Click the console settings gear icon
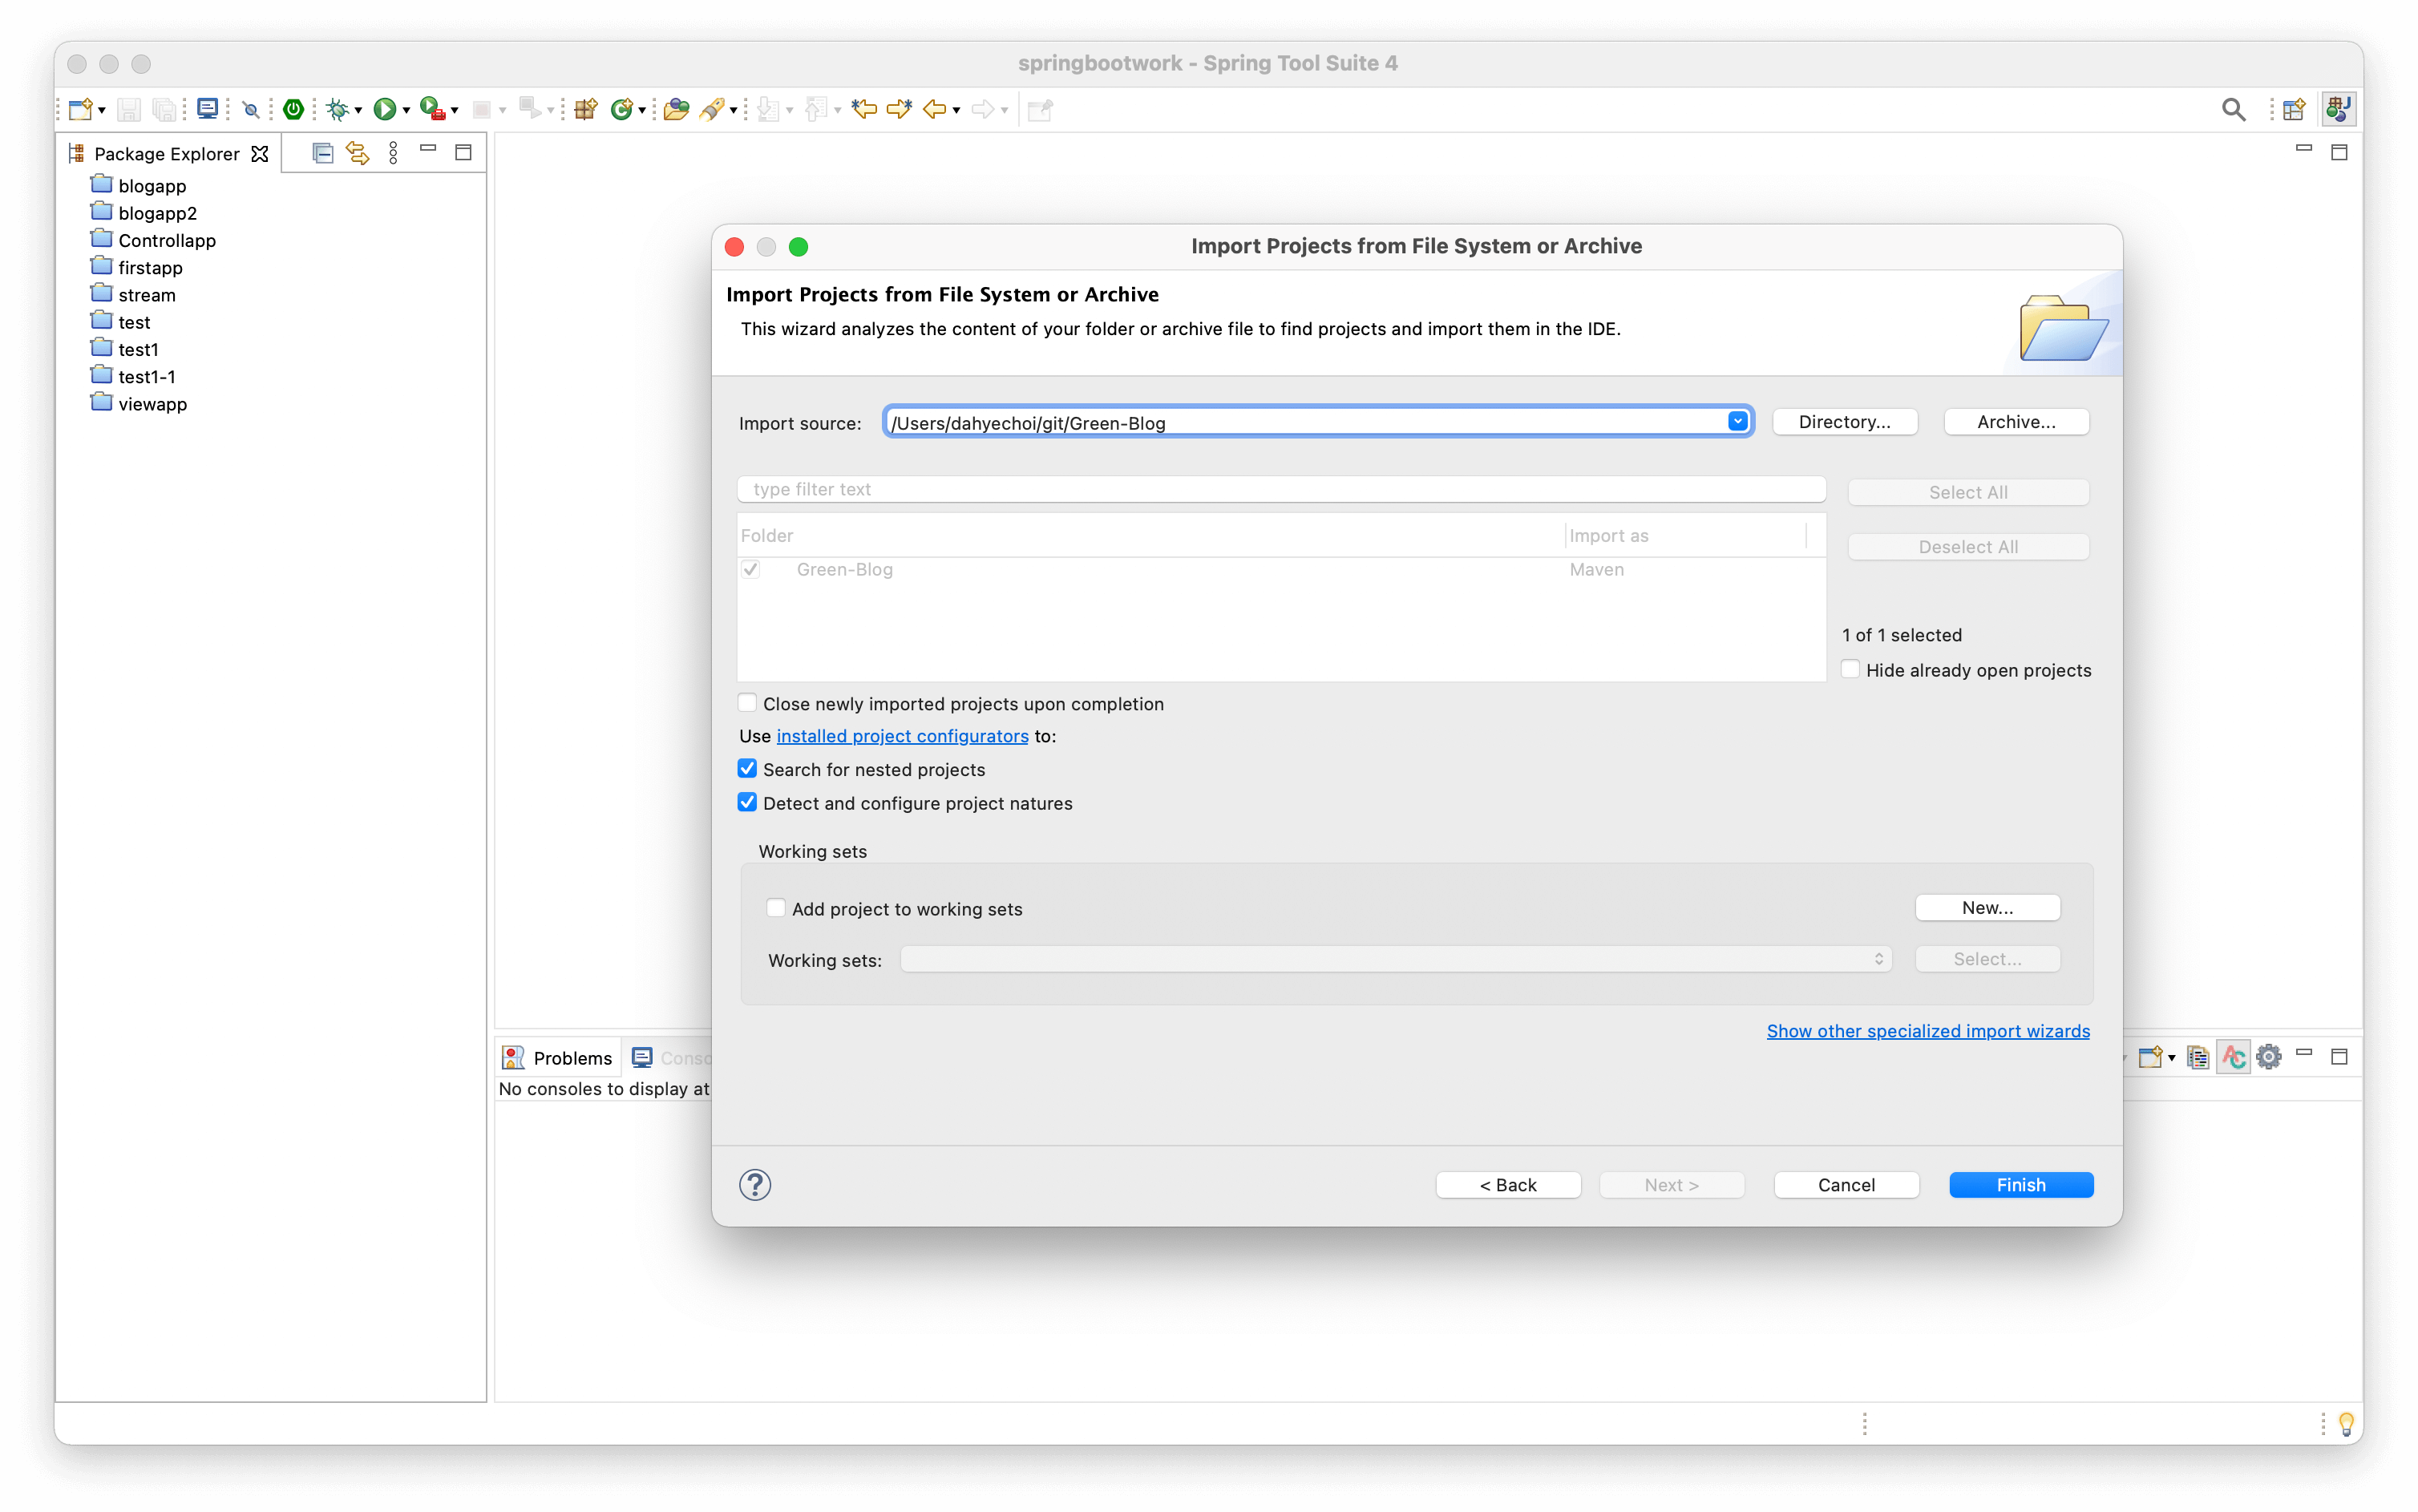 (2269, 1057)
